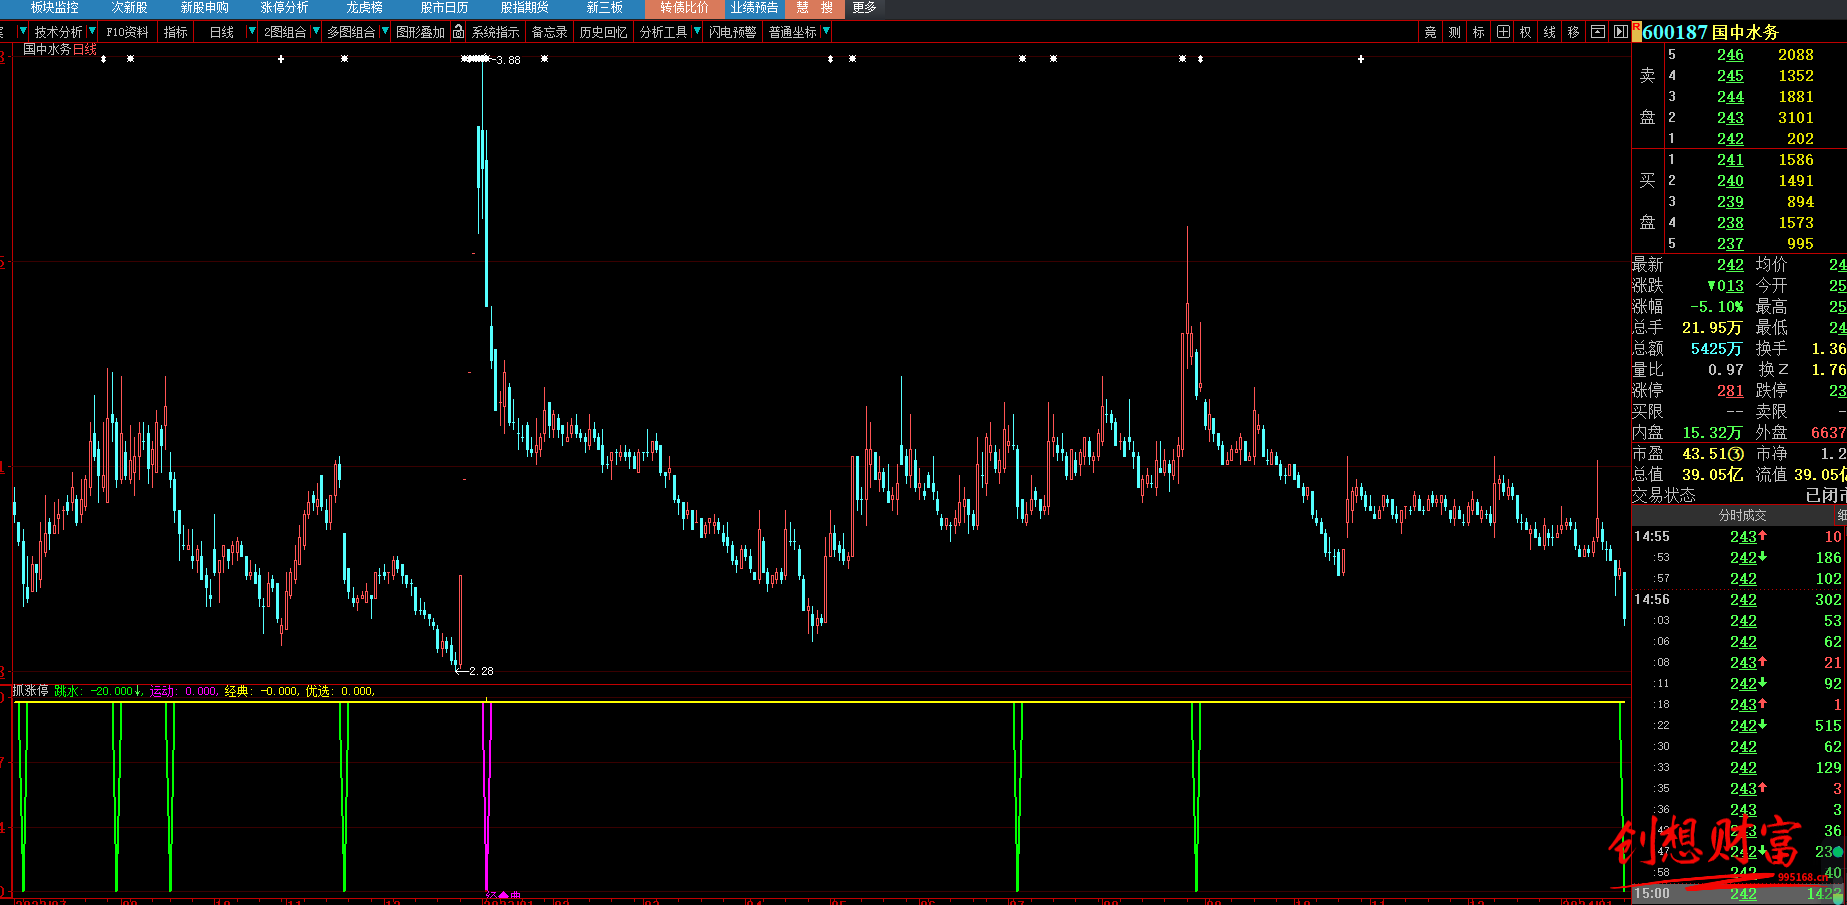Viewport: 1847px width, 905px height.
Task: Click the R badge beside 600187
Action: click(x=1637, y=32)
